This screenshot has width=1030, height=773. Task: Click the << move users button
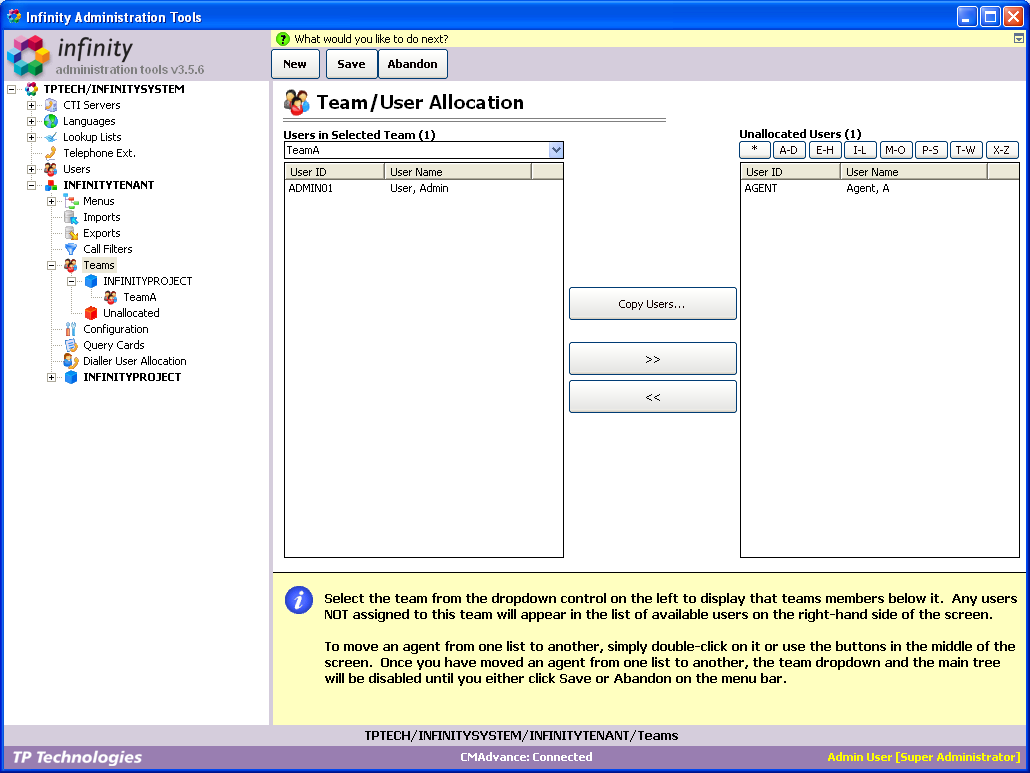click(x=652, y=397)
